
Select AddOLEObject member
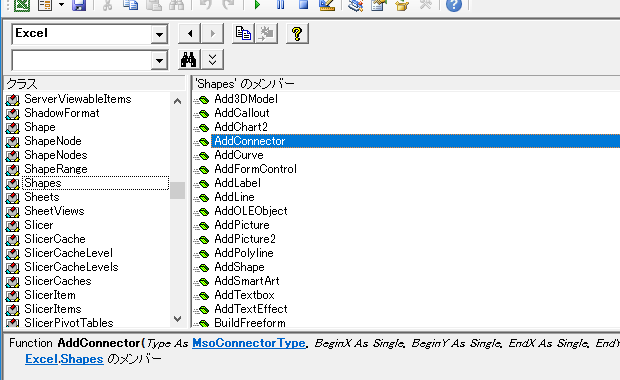(x=251, y=211)
